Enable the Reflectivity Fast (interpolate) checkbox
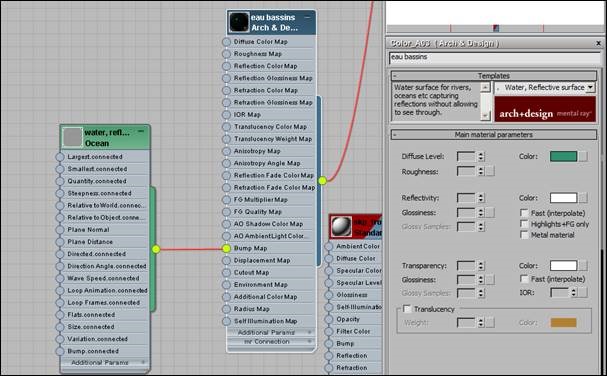607x376 pixels. click(x=524, y=213)
